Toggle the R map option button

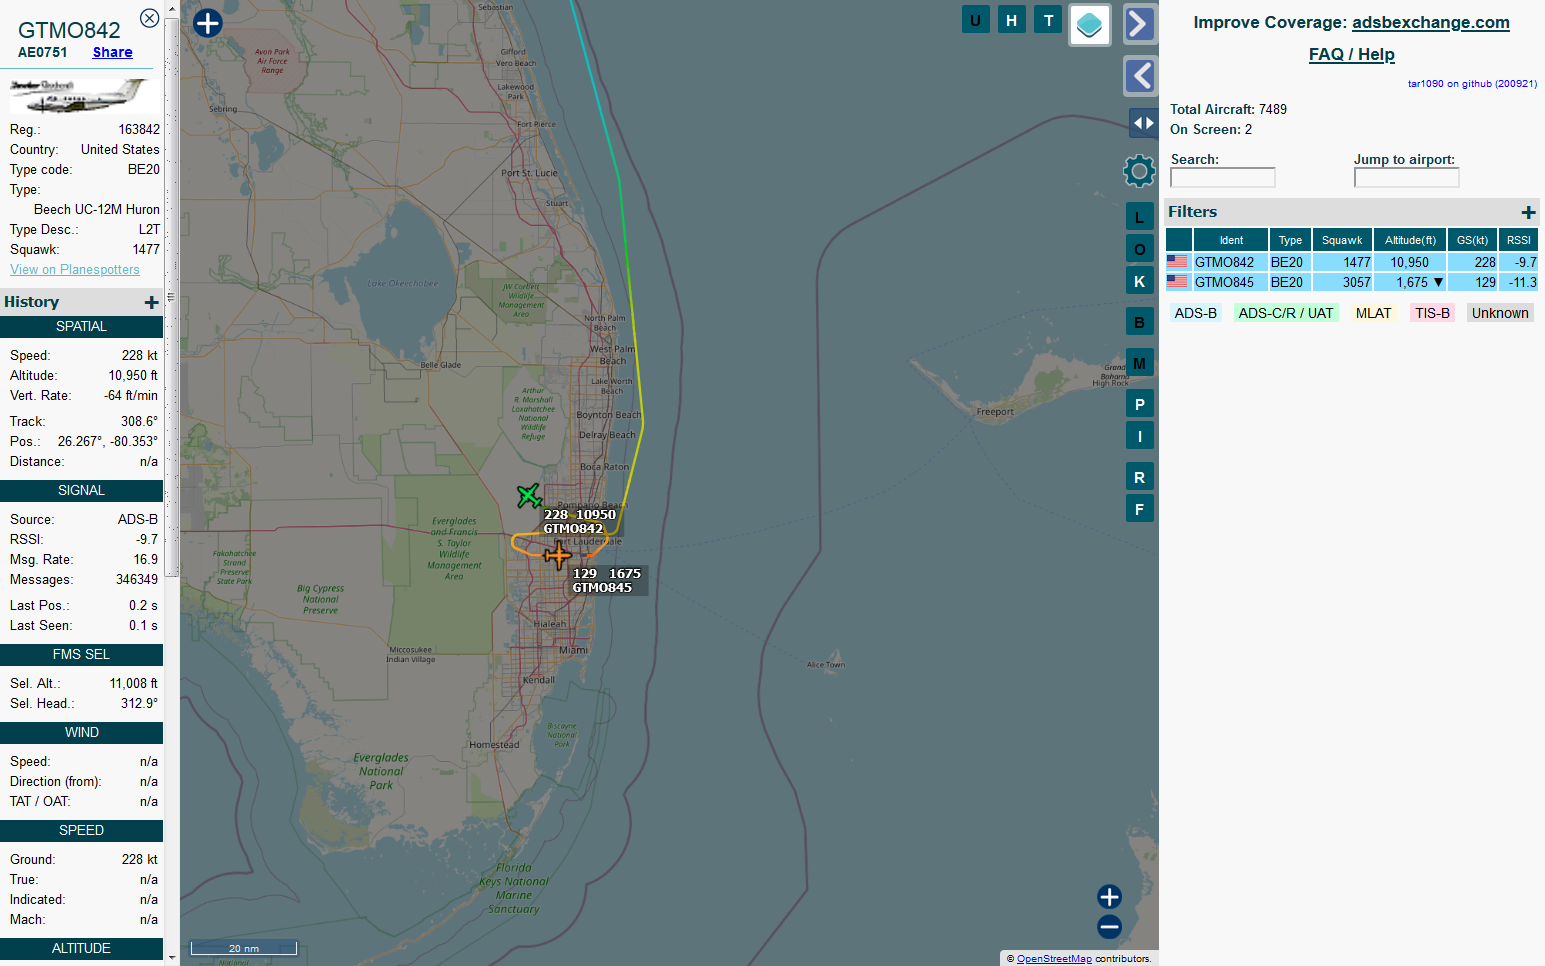click(1139, 477)
